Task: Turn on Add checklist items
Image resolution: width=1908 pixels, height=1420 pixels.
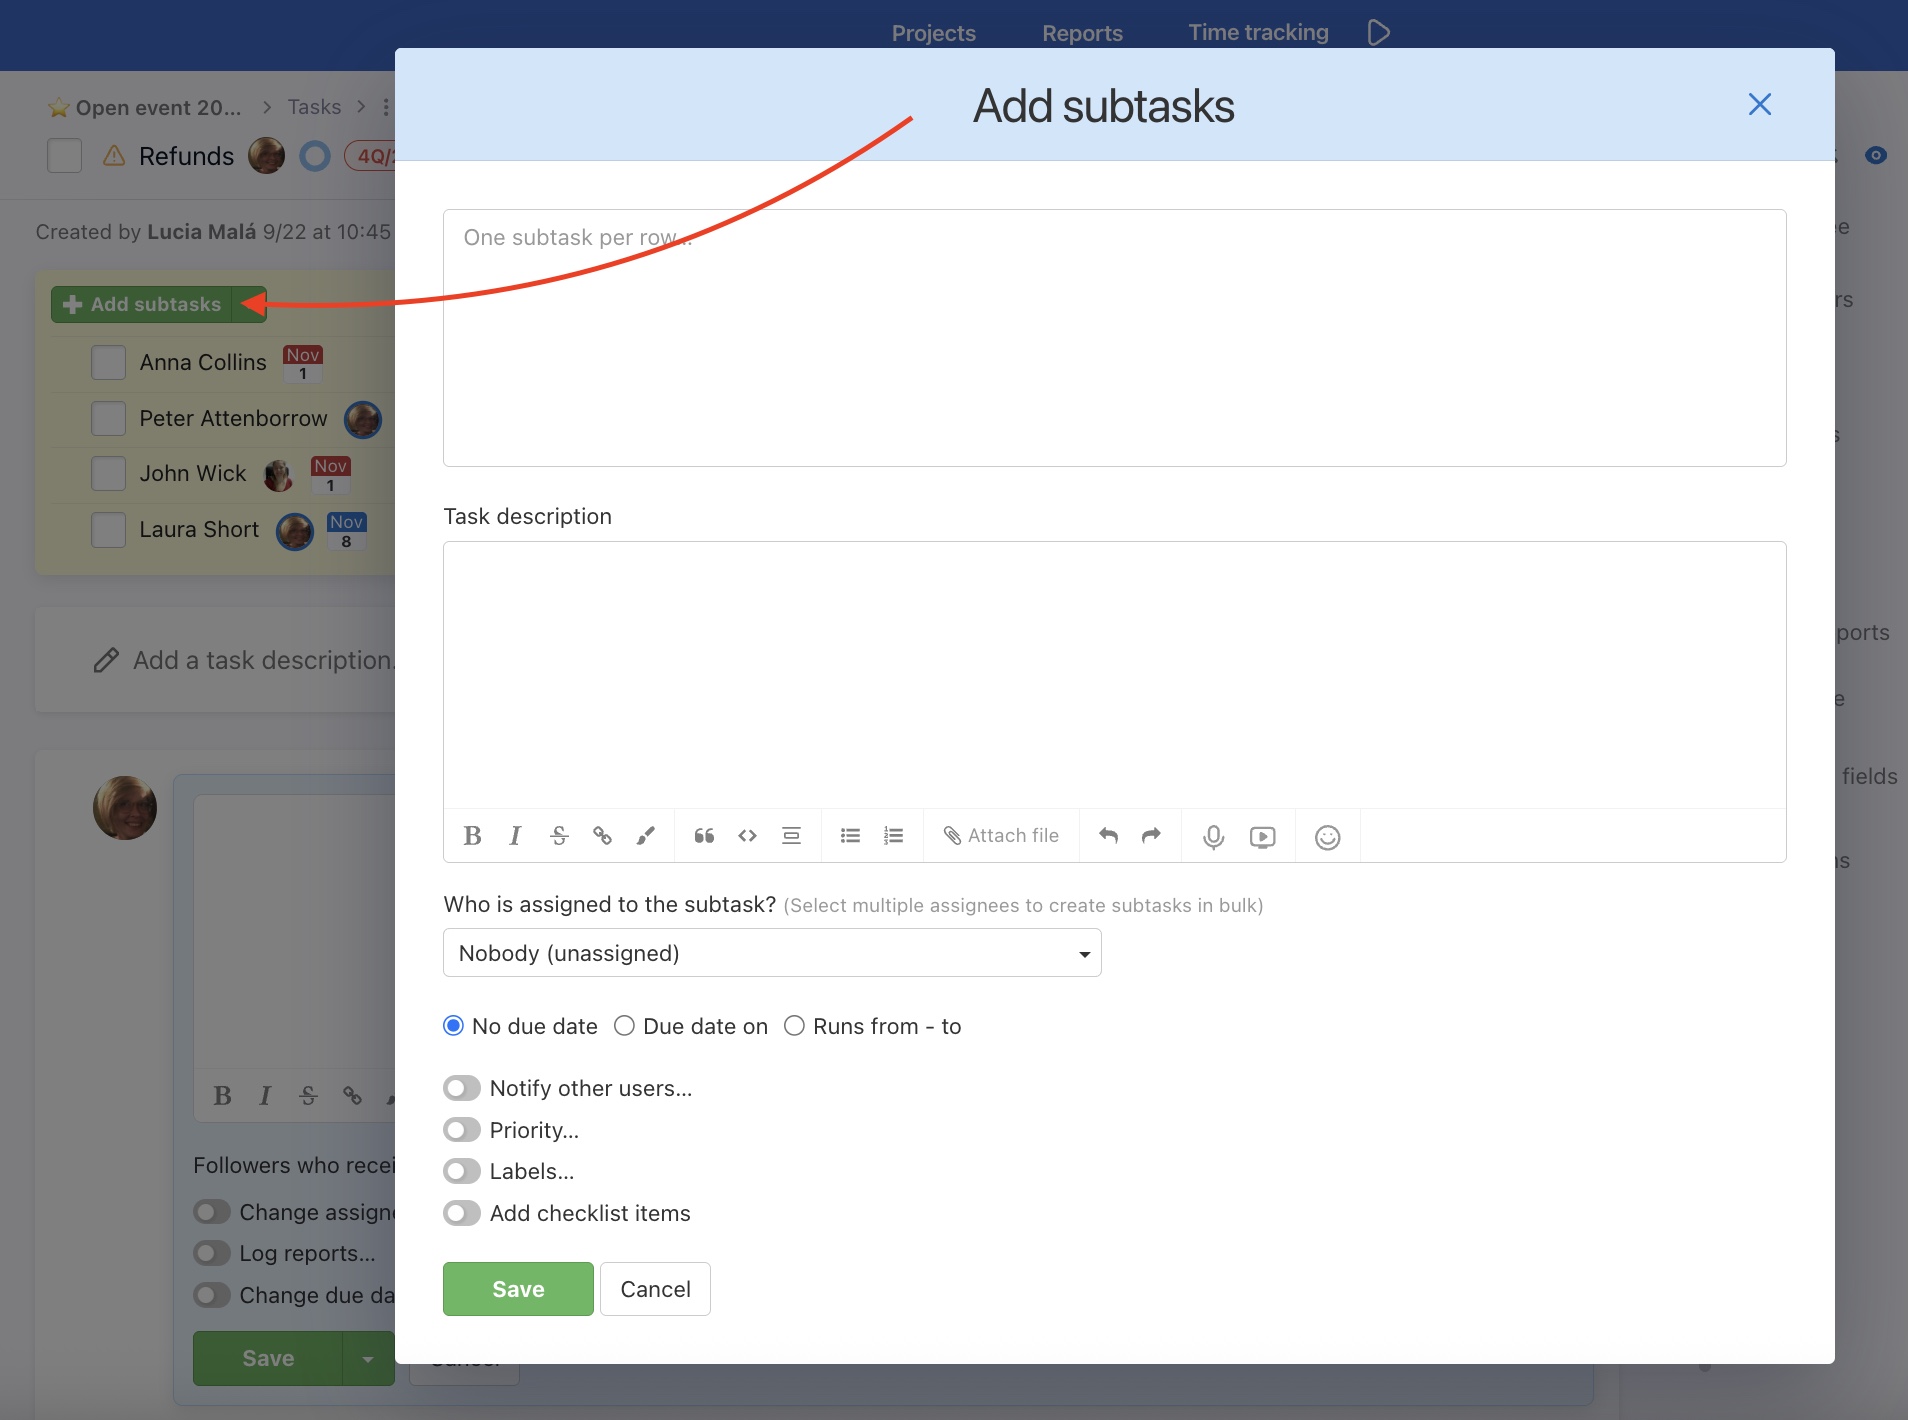Action: click(460, 1213)
